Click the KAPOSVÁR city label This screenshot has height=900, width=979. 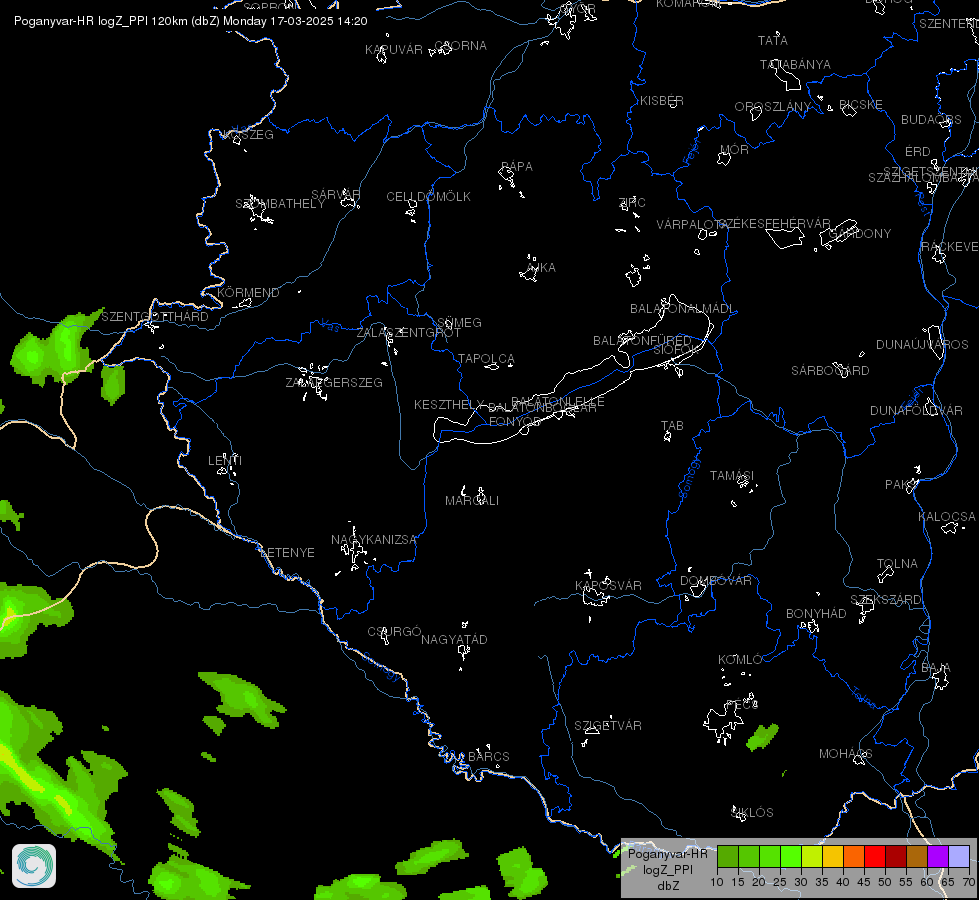pyautogui.click(x=608, y=586)
